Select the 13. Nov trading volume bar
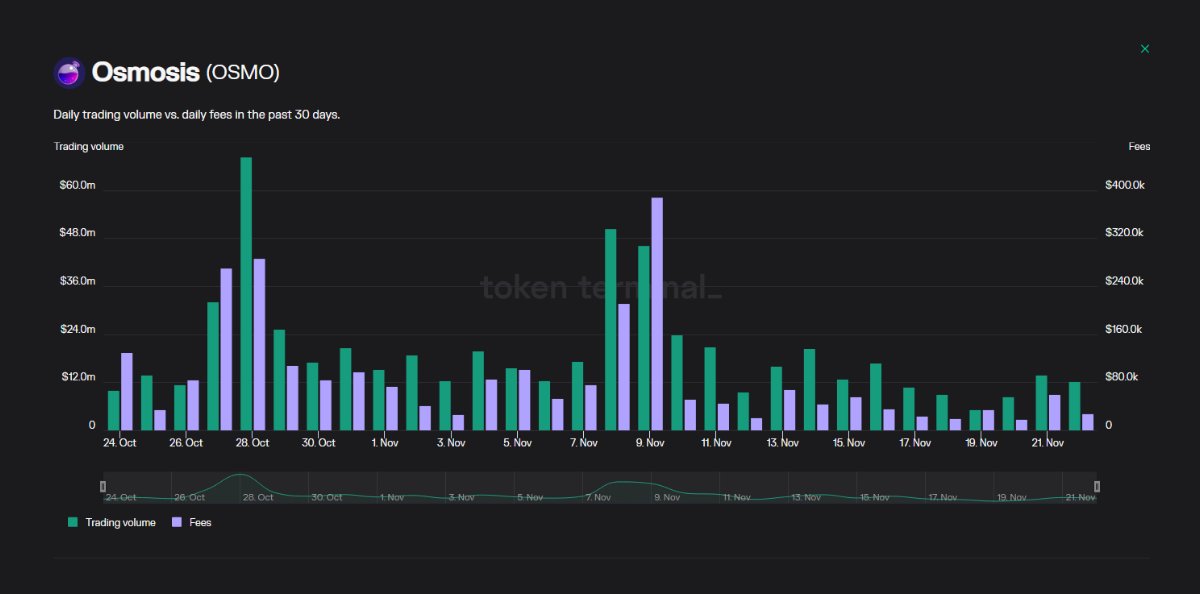The image size is (1200, 594). click(x=776, y=399)
